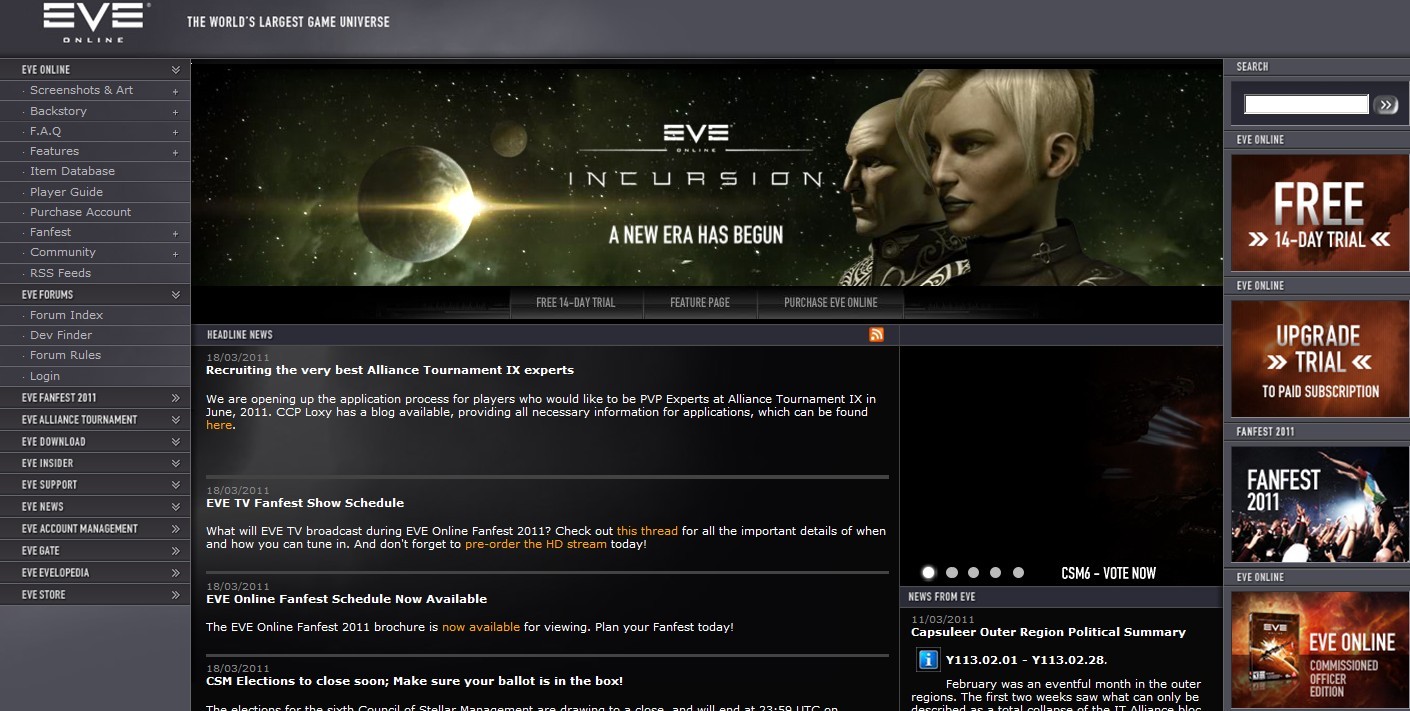Image resolution: width=1410 pixels, height=711 pixels.
Task: Open the Feature Page tab
Action: (x=699, y=303)
